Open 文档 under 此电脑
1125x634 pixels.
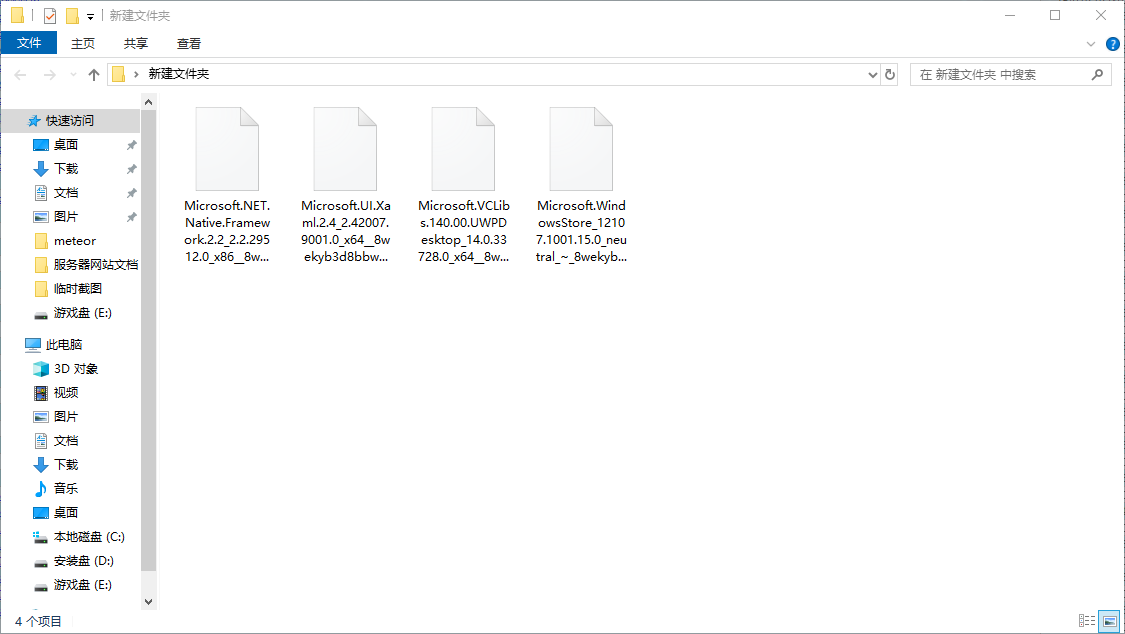(66, 441)
